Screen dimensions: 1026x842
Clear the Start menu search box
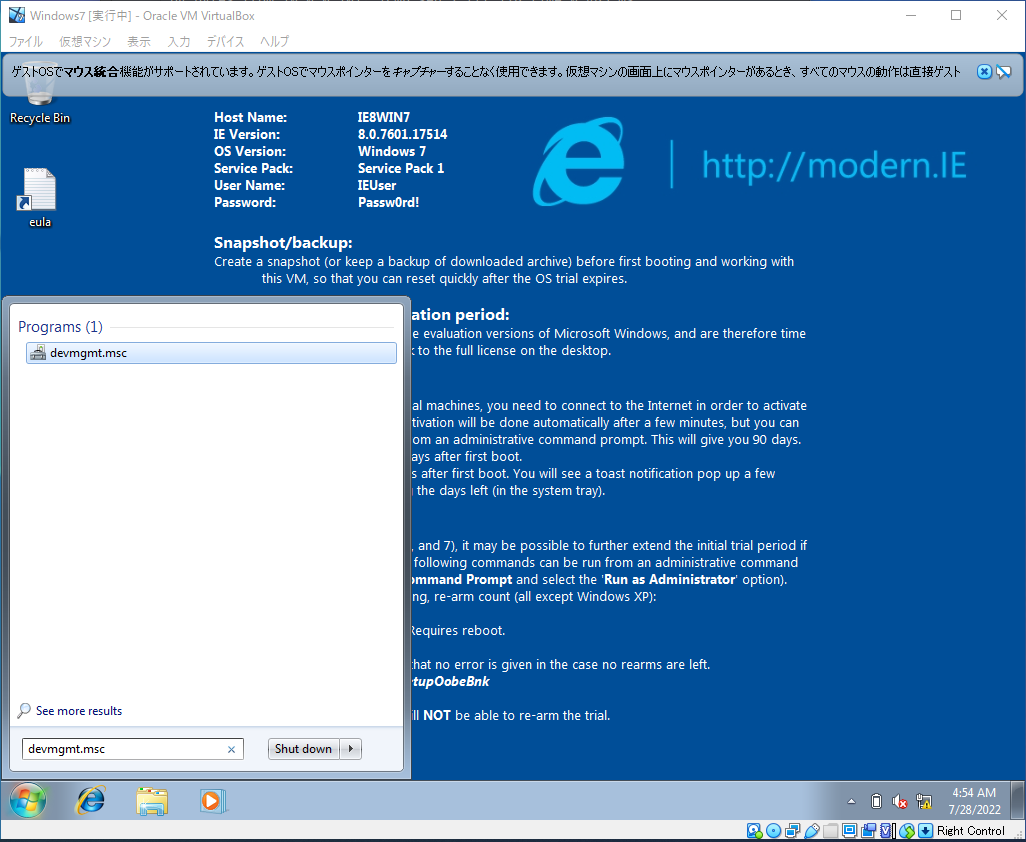tap(231, 750)
